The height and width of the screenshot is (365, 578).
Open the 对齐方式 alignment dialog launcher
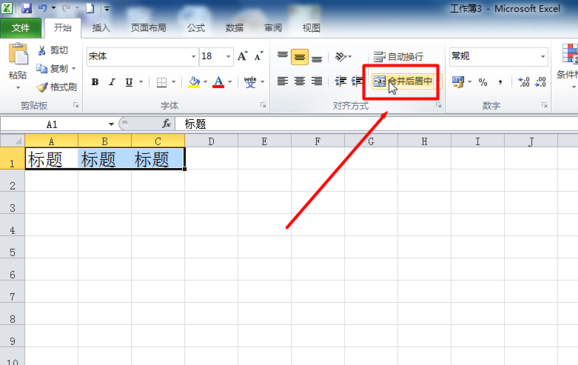[x=439, y=105]
